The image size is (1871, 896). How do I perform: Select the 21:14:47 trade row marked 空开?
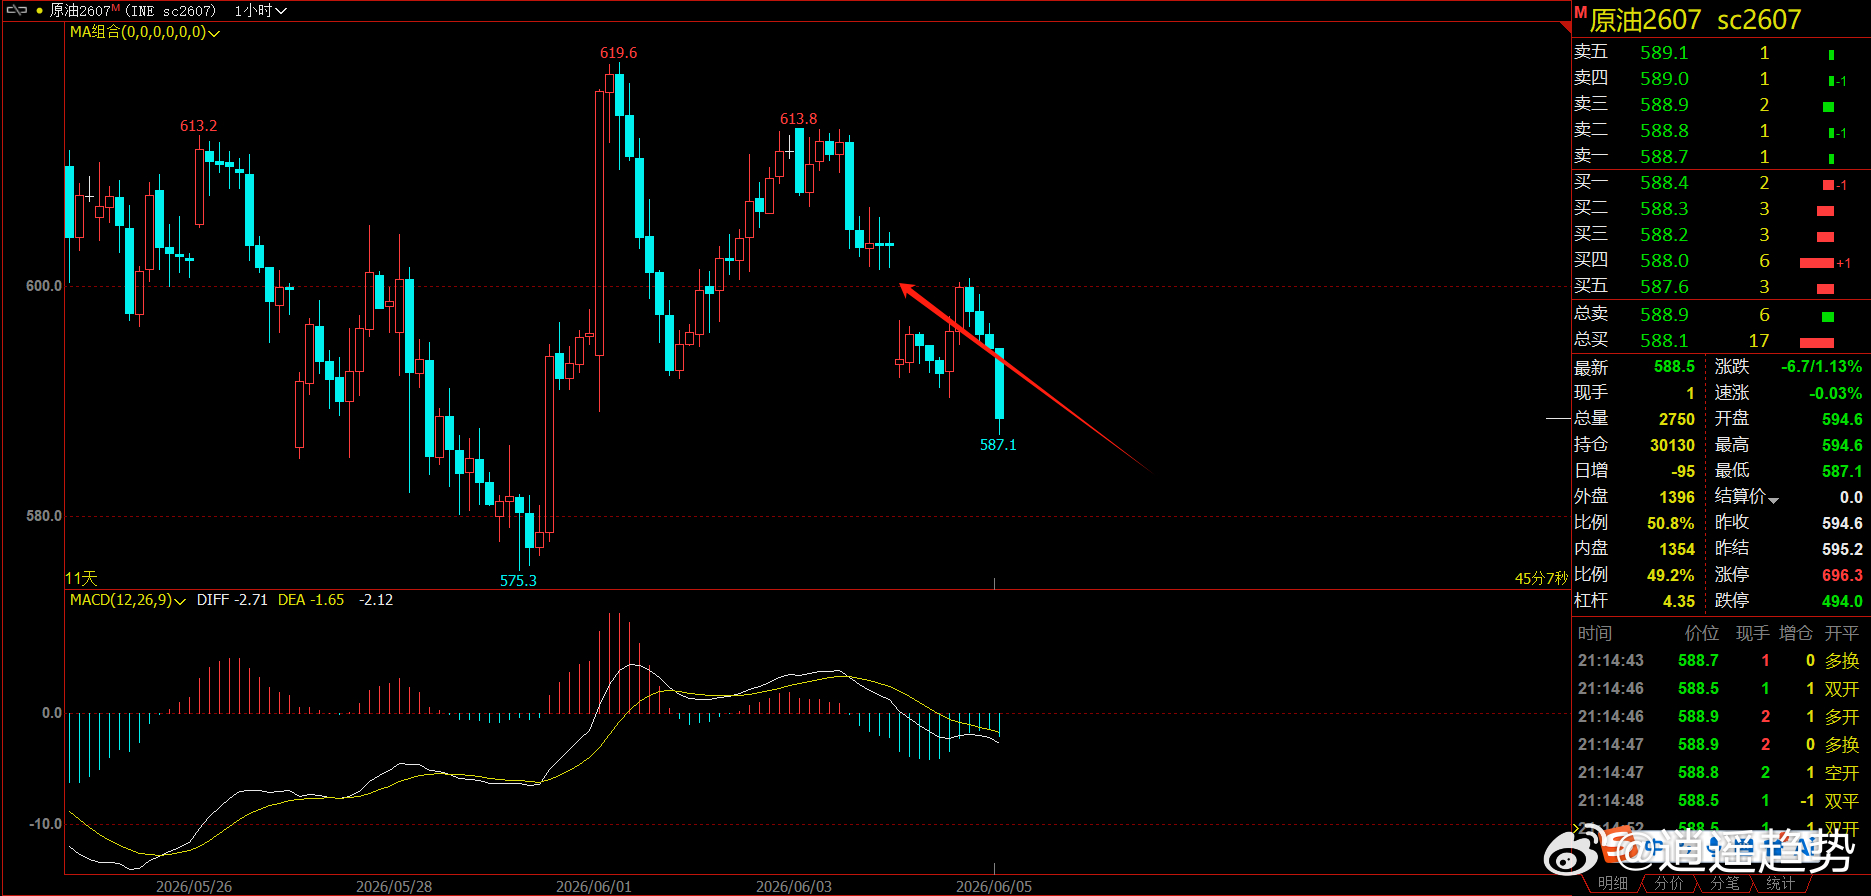(1718, 773)
